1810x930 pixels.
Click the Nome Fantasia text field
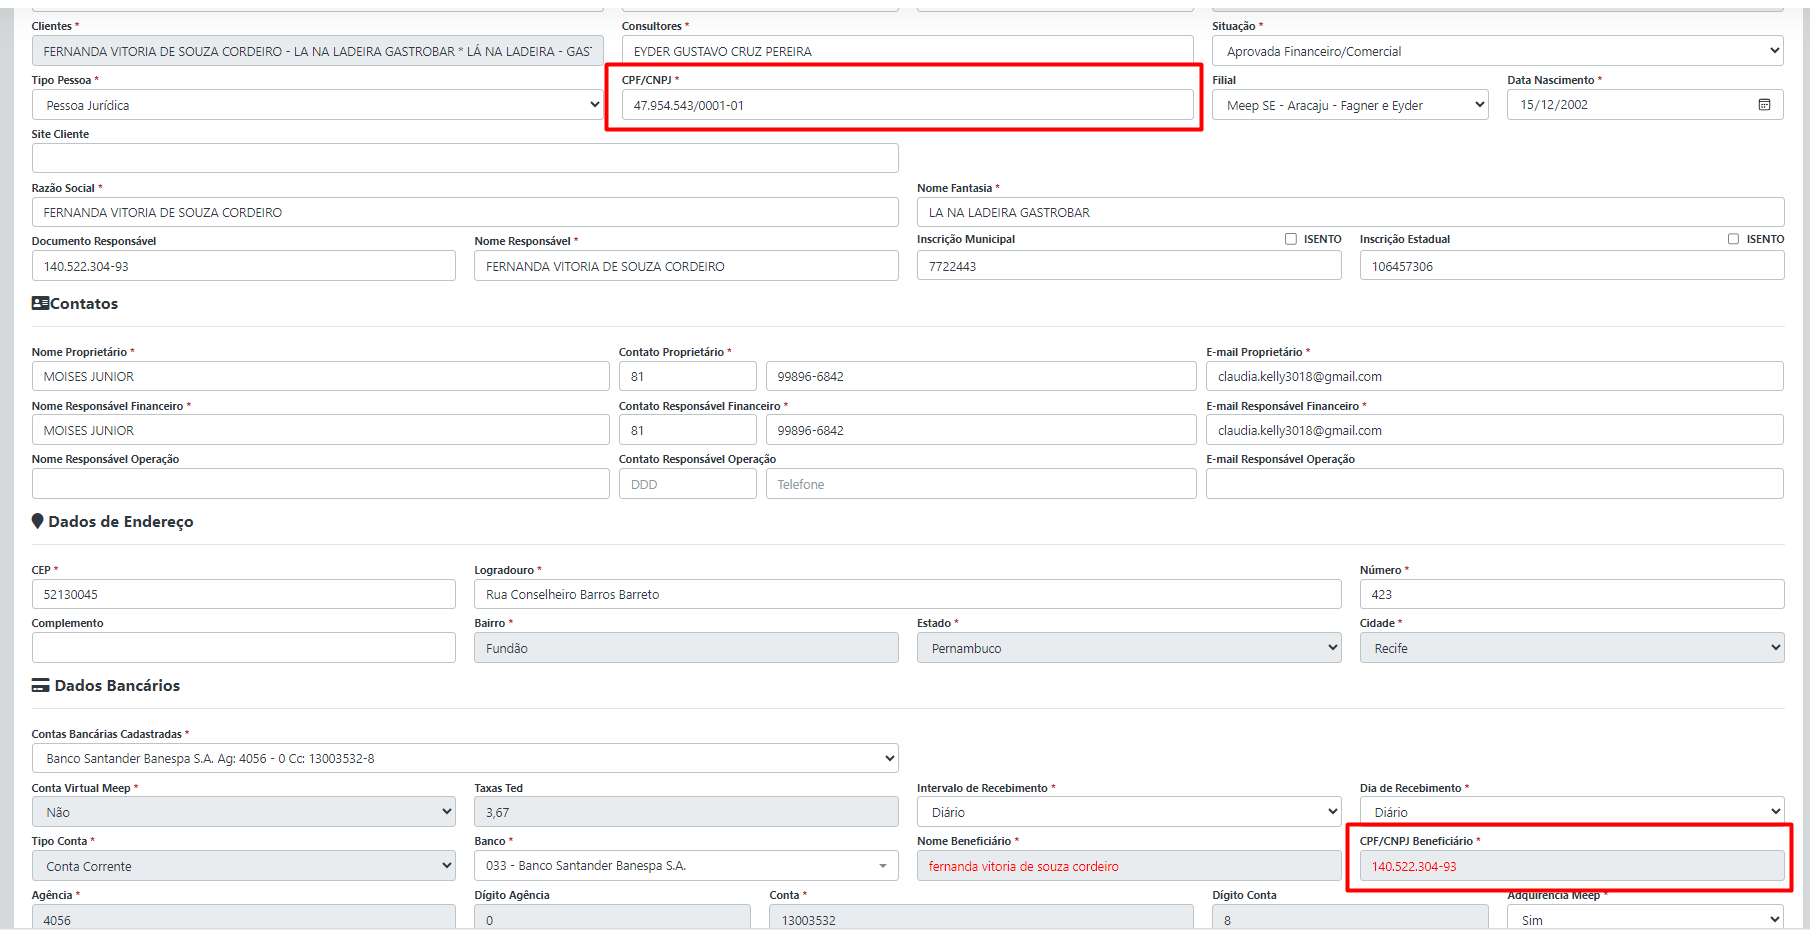(1349, 212)
